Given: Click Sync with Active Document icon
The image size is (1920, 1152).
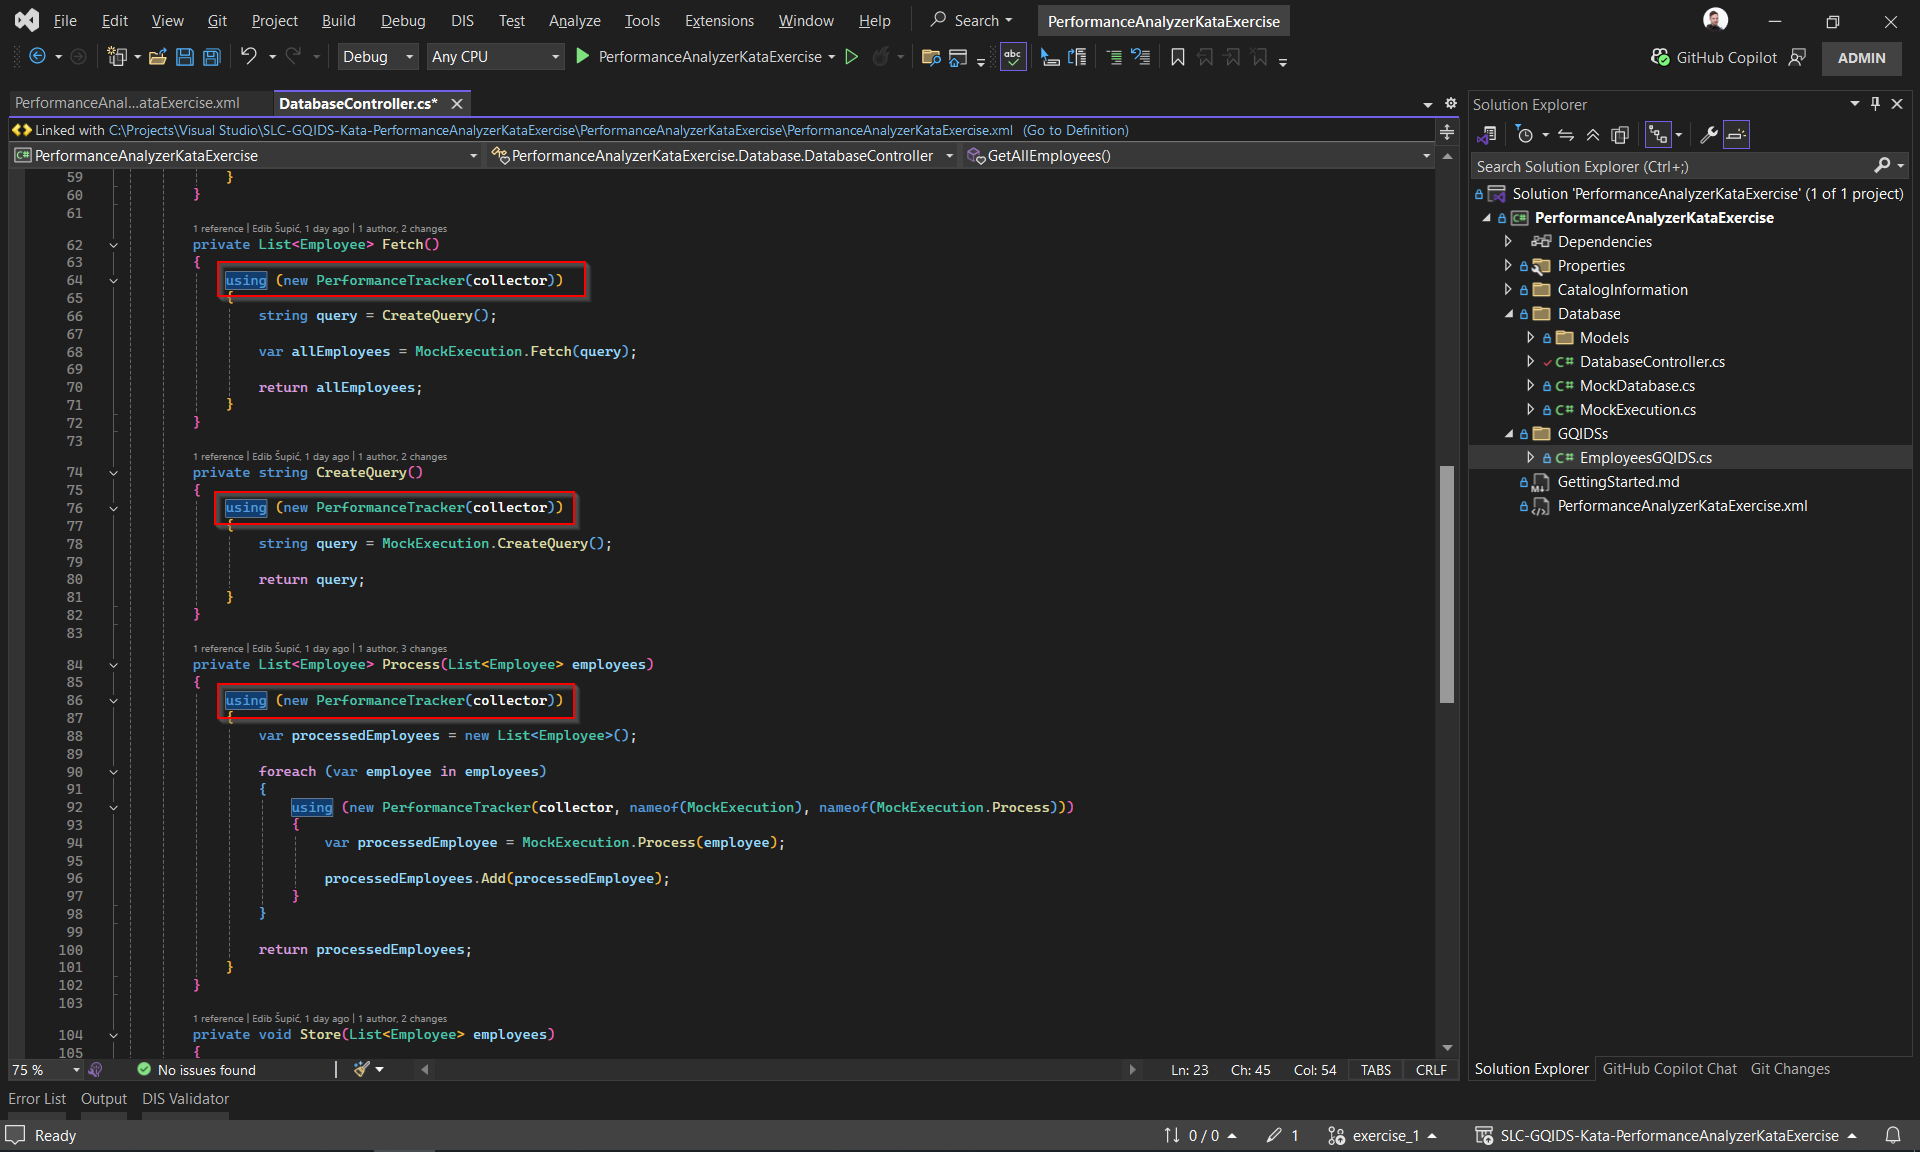Looking at the screenshot, I should [1566, 134].
